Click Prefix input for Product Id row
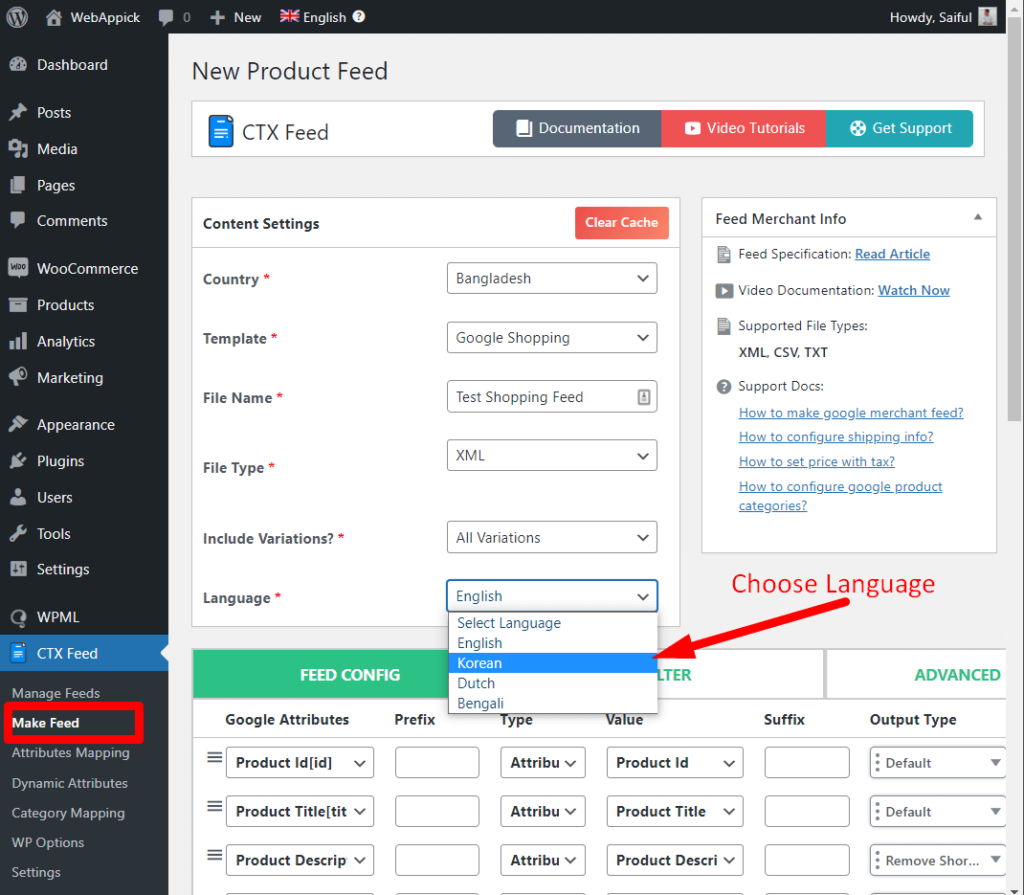1024x895 pixels. 437,763
